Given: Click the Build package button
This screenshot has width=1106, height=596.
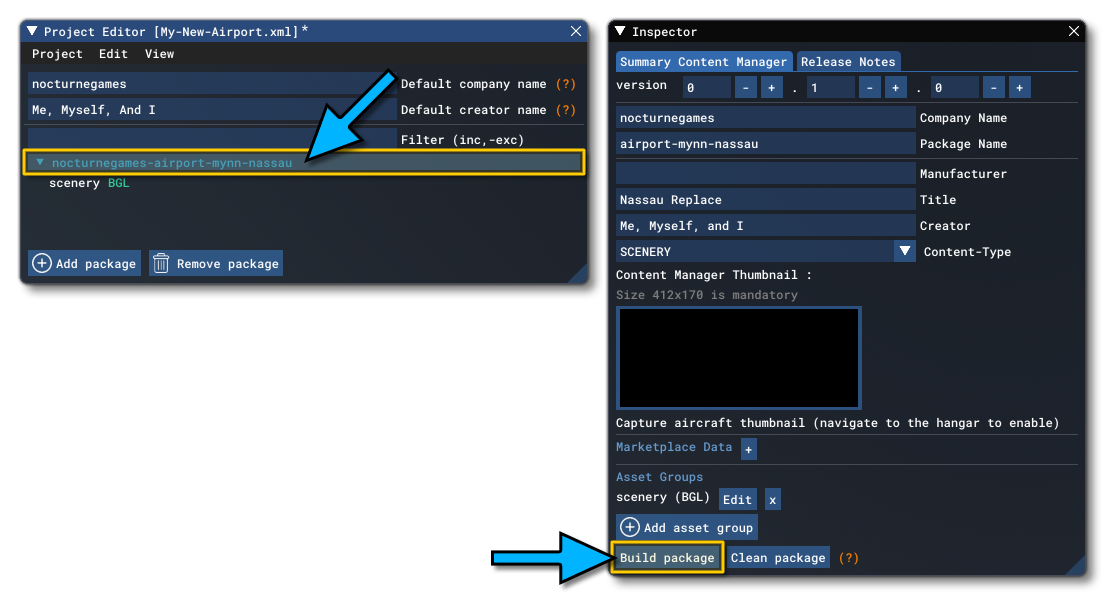Looking at the screenshot, I should tap(667, 557).
